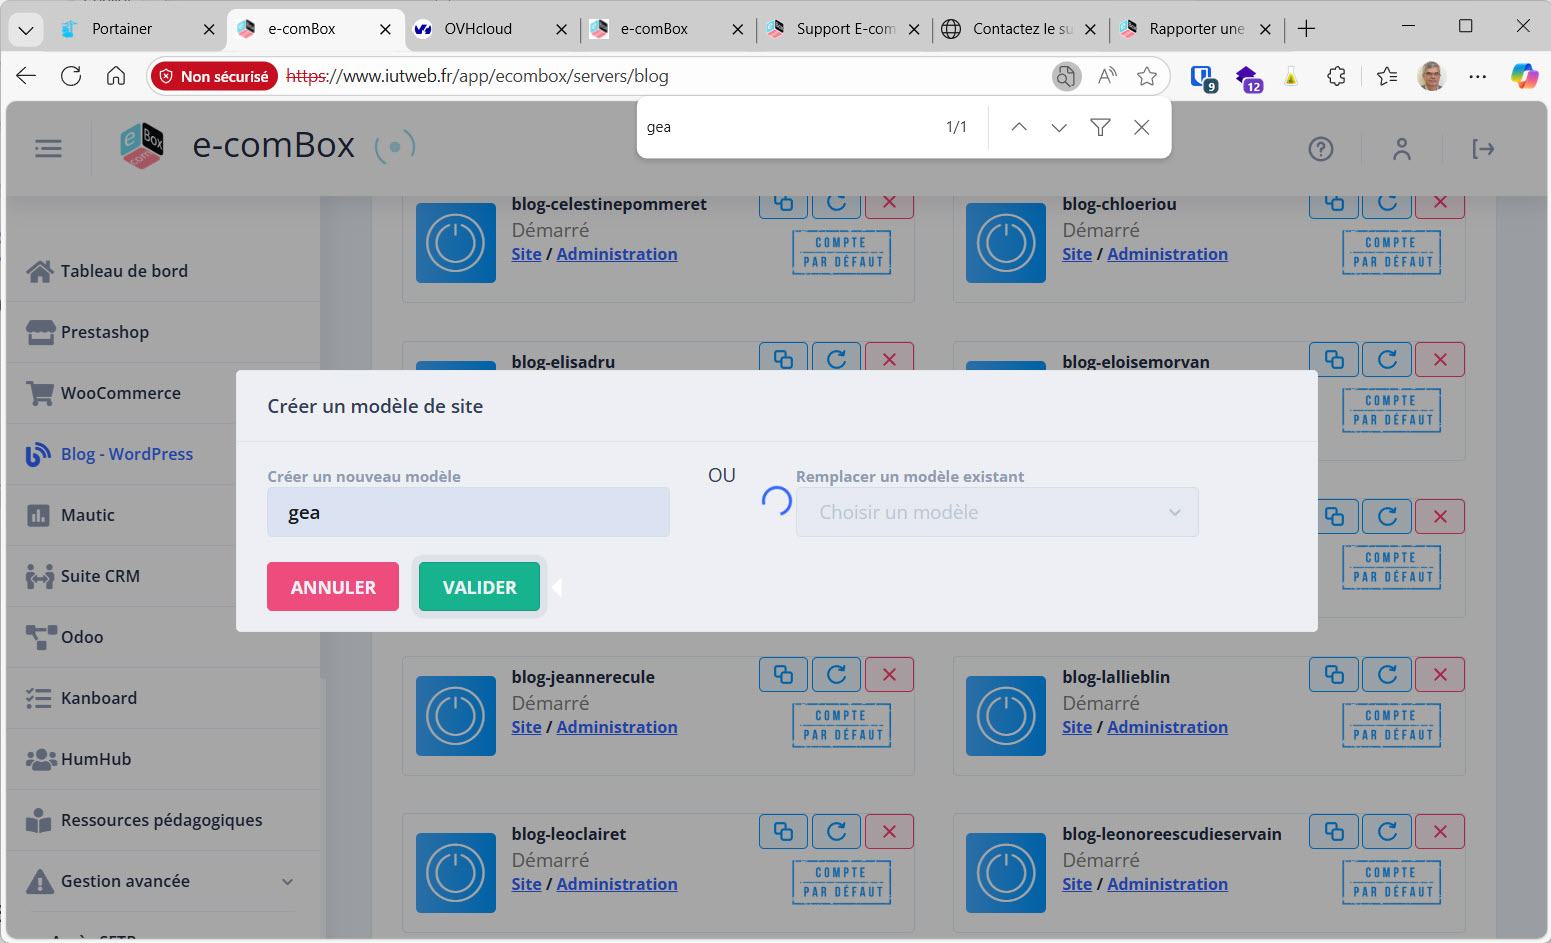Click the new model name input field
The image size is (1551, 943).
pyautogui.click(x=468, y=512)
